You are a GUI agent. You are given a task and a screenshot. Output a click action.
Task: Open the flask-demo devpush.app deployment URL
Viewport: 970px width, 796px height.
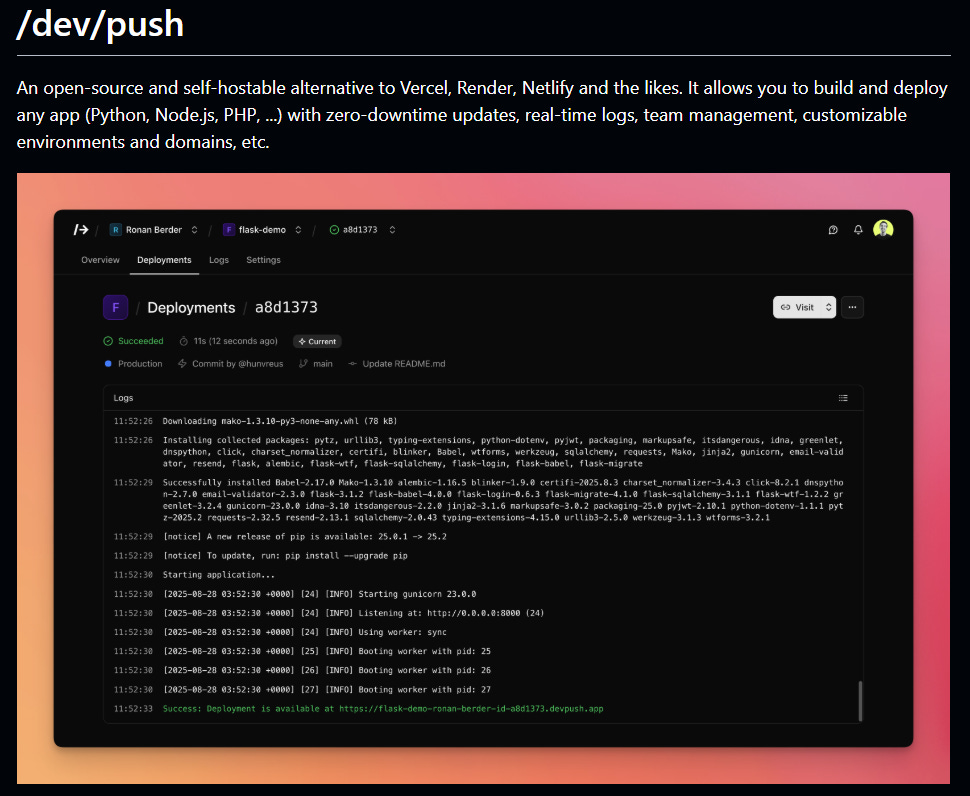click(x=471, y=709)
